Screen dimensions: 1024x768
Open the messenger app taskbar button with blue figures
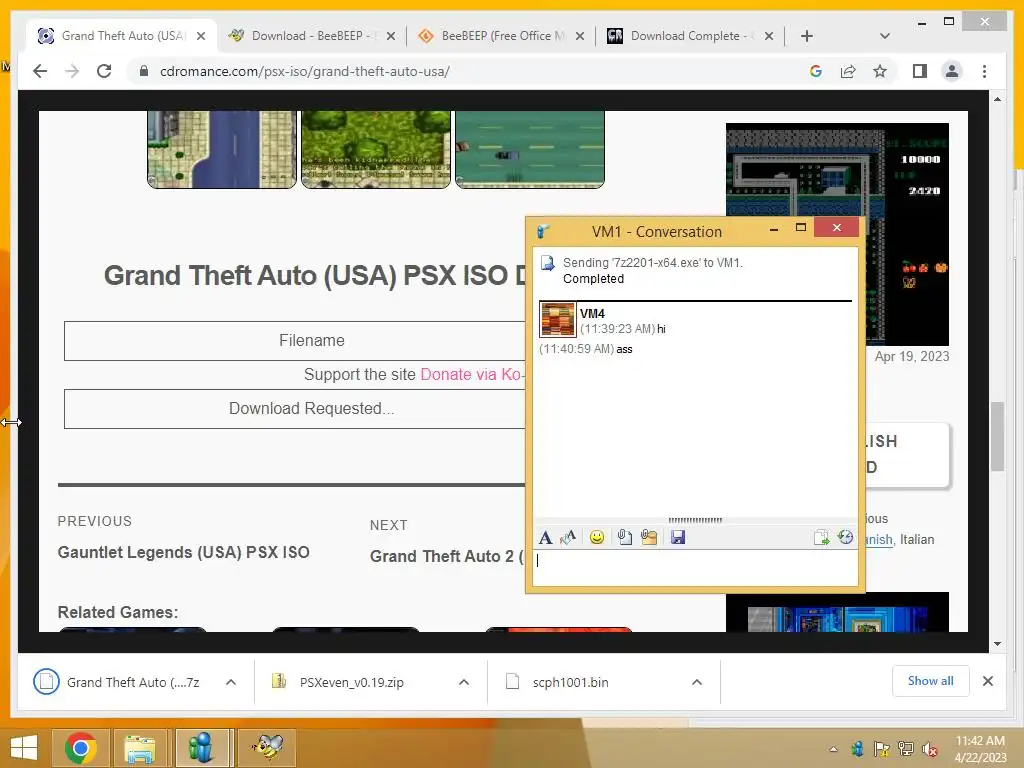[201, 748]
